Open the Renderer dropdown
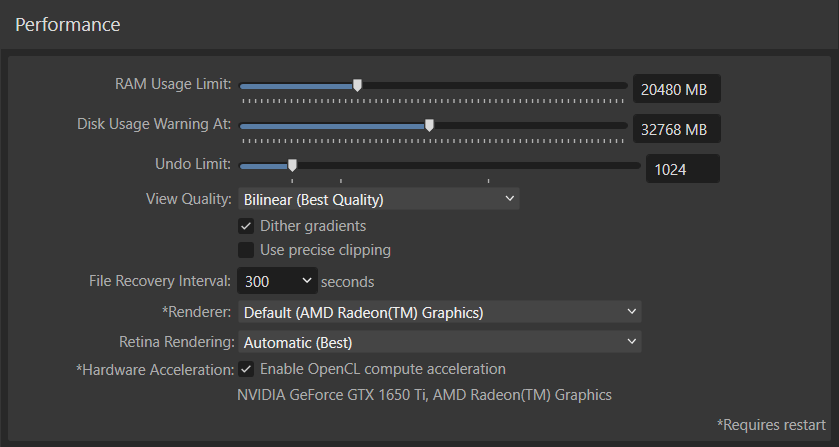 (x=439, y=312)
